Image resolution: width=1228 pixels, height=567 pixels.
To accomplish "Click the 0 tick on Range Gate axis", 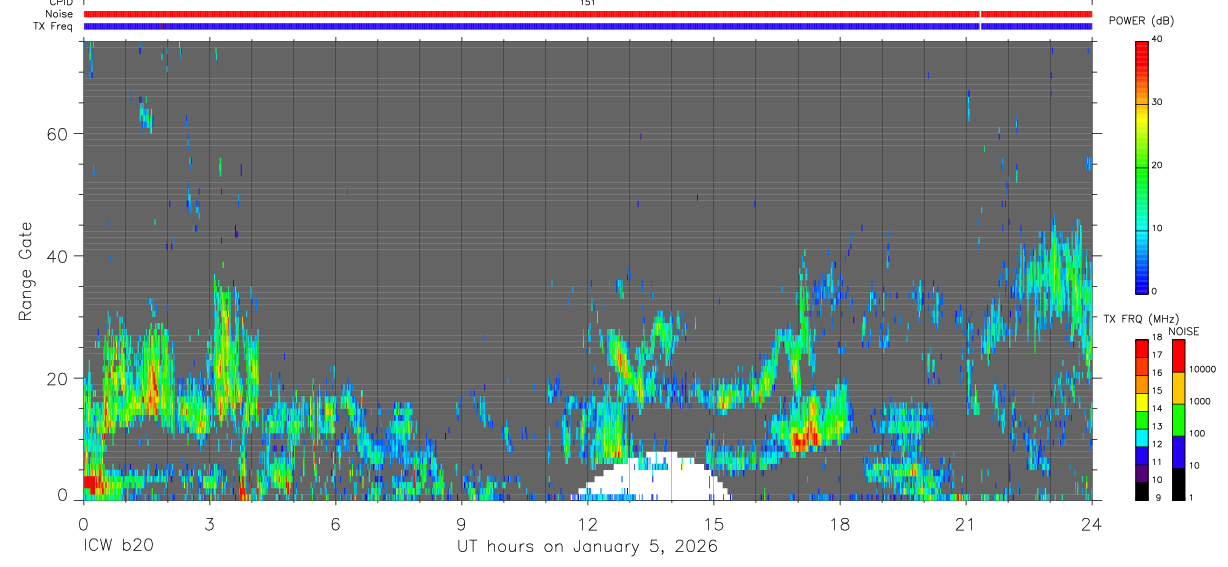I will click(x=61, y=494).
